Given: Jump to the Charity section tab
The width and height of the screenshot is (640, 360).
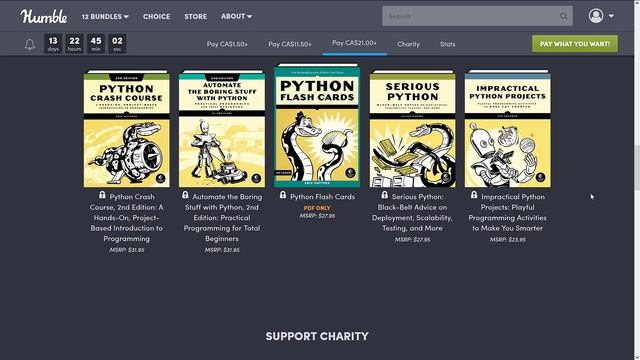Looking at the screenshot, I should click(x=408, y=44).
